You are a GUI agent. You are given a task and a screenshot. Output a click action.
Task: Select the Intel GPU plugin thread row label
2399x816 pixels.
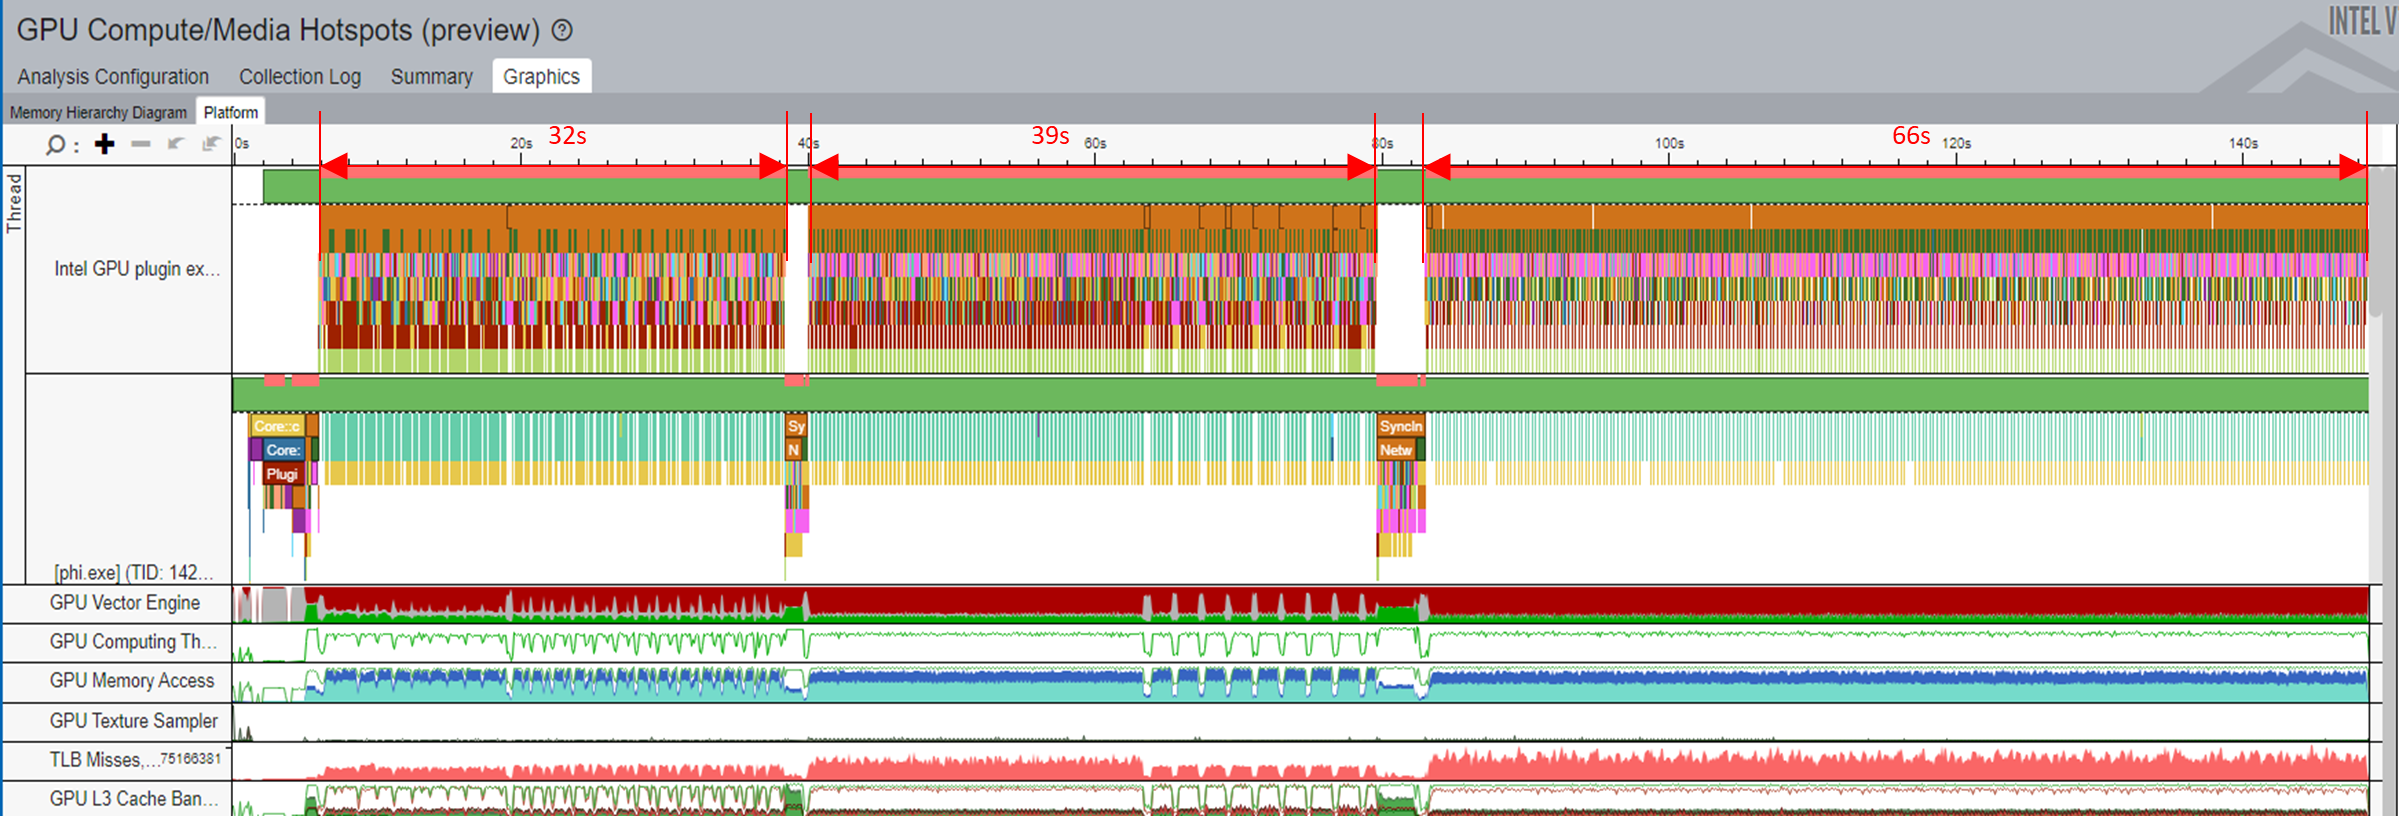coord(137,269)
